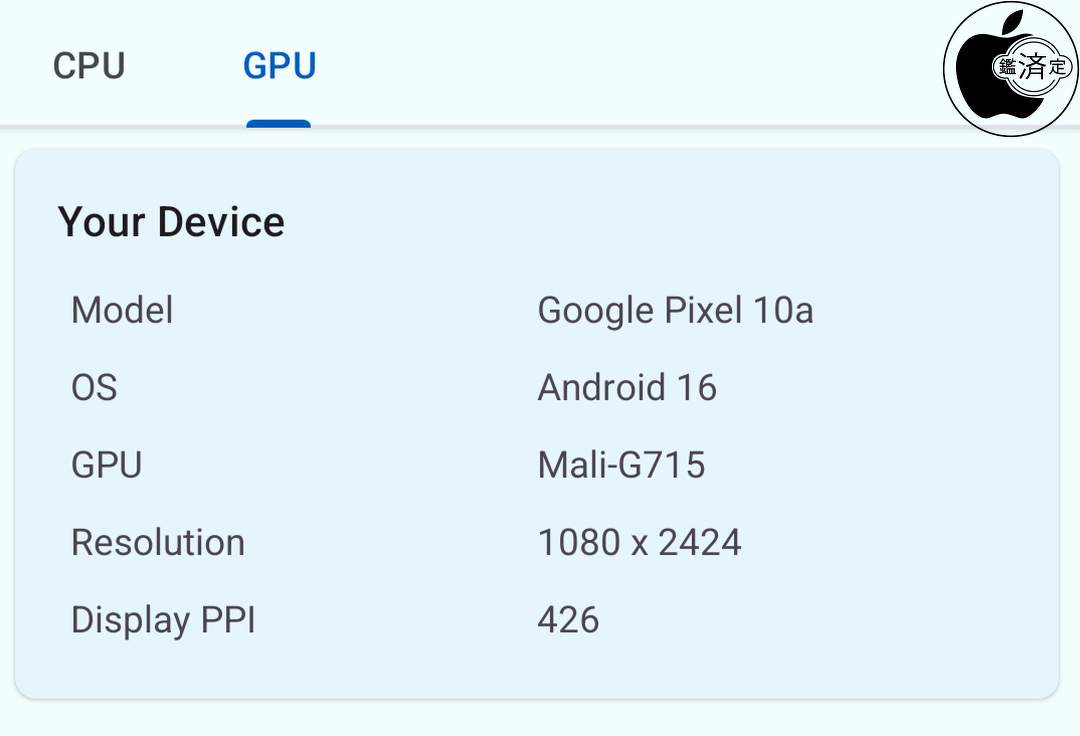Click the Your Device heading
This screenshot has width=1080, height=736.
[x=171, y=222]
